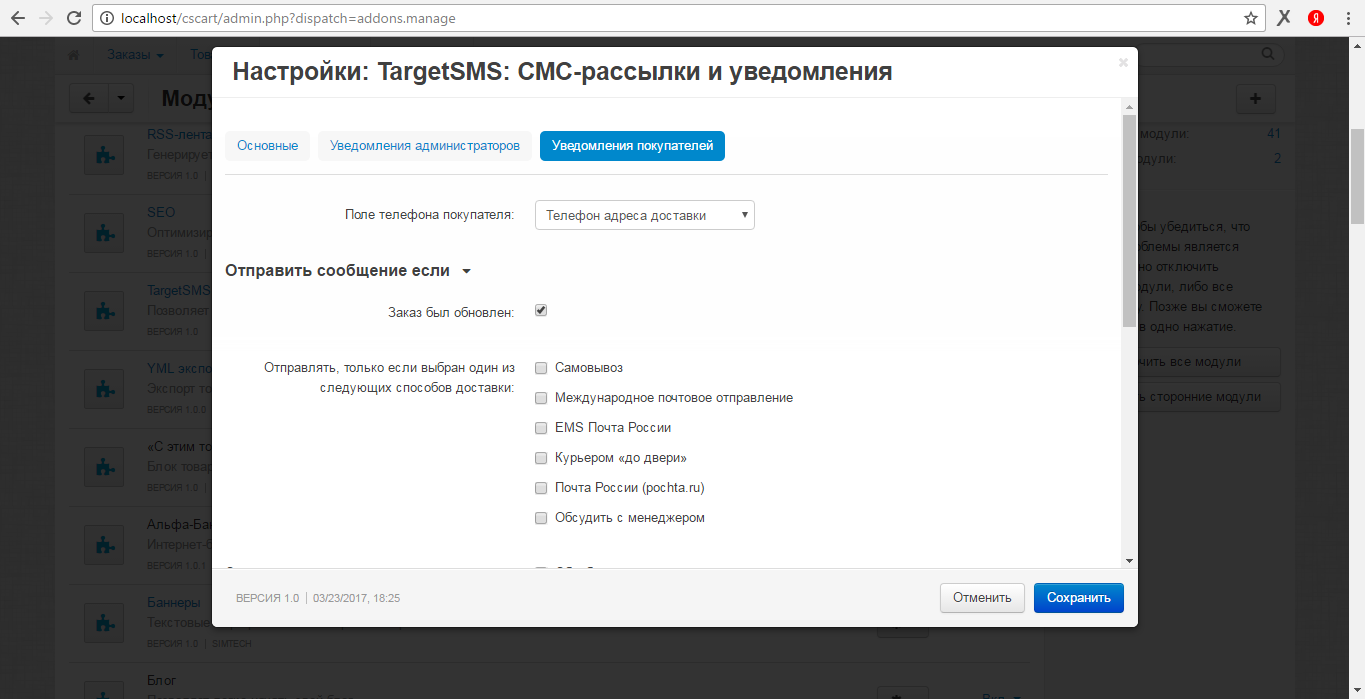Click the TargetSMS module puzzle icon
Viewport: 1365px width, 699px height.
[x=104, y=310]
